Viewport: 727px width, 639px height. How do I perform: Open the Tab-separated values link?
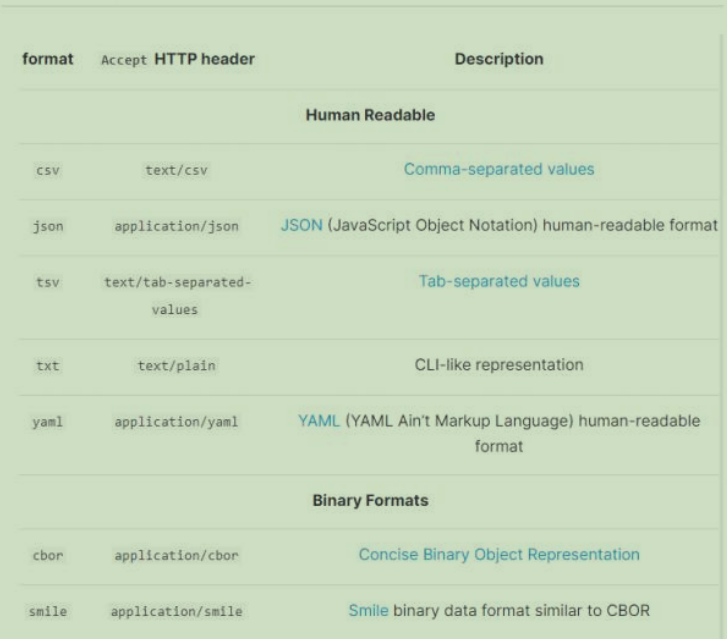[x=498, y=281]
